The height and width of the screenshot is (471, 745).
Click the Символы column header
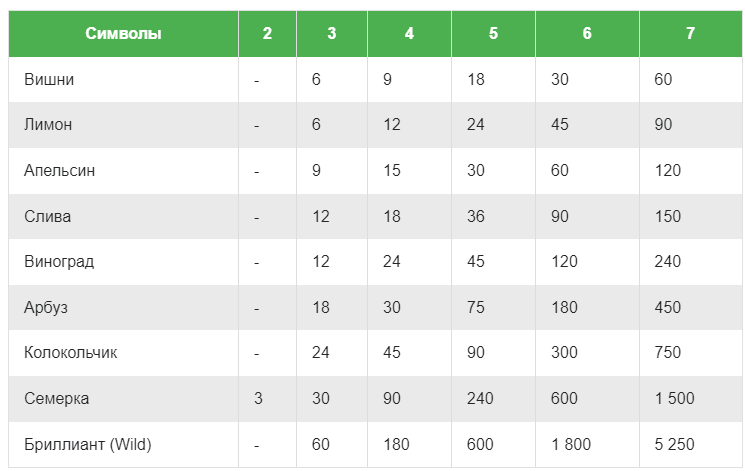(x=123, y=33)
